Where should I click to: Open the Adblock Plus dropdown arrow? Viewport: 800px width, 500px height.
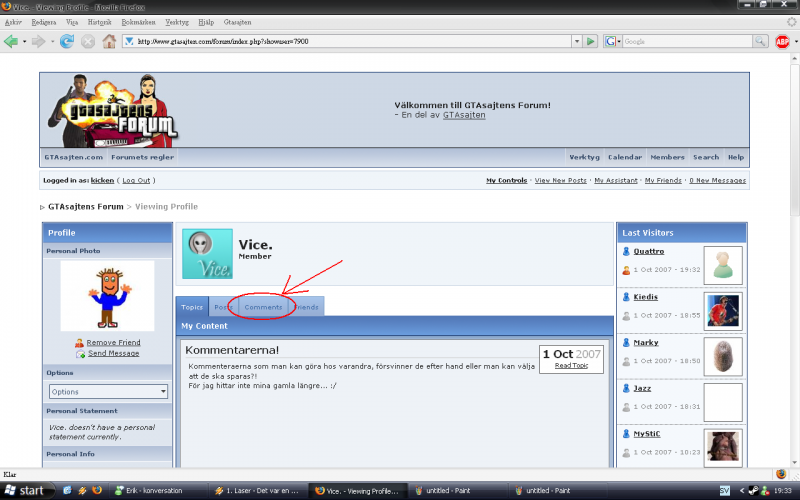[x=795, y=41]
